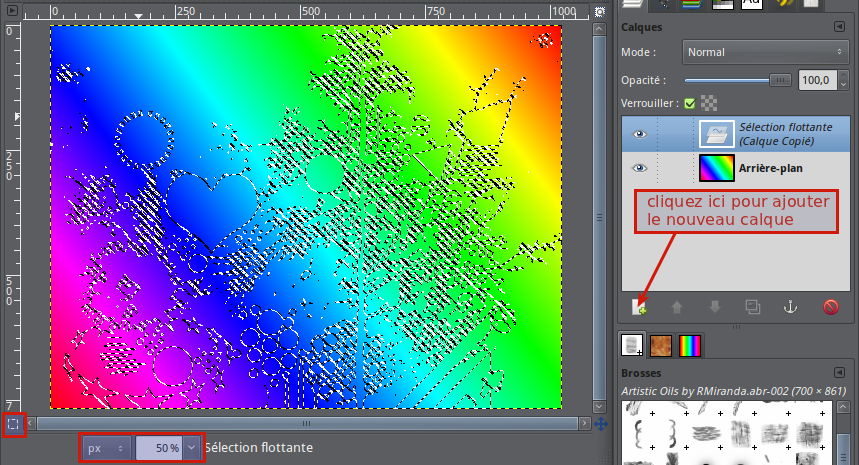Click the navigation cross icon near canvas corner
The height and width of the screenshot is (465, 859).
[x=601, y=424]
